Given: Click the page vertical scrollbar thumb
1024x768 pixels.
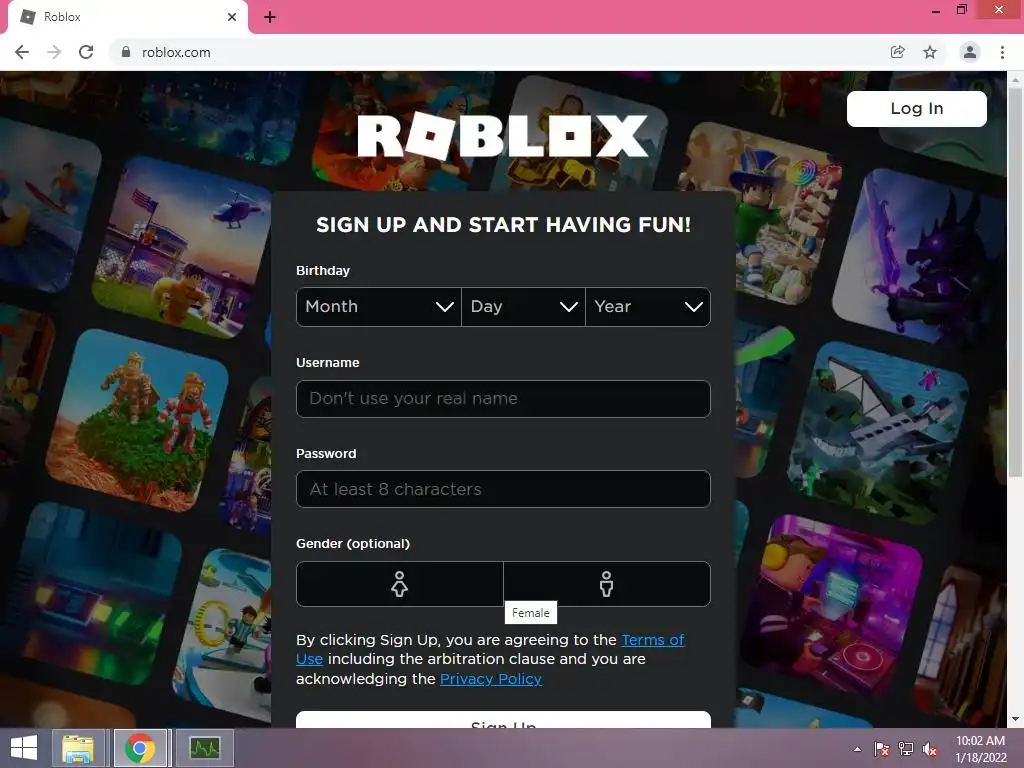Looking at the screenshot, I should (1015, 281).
